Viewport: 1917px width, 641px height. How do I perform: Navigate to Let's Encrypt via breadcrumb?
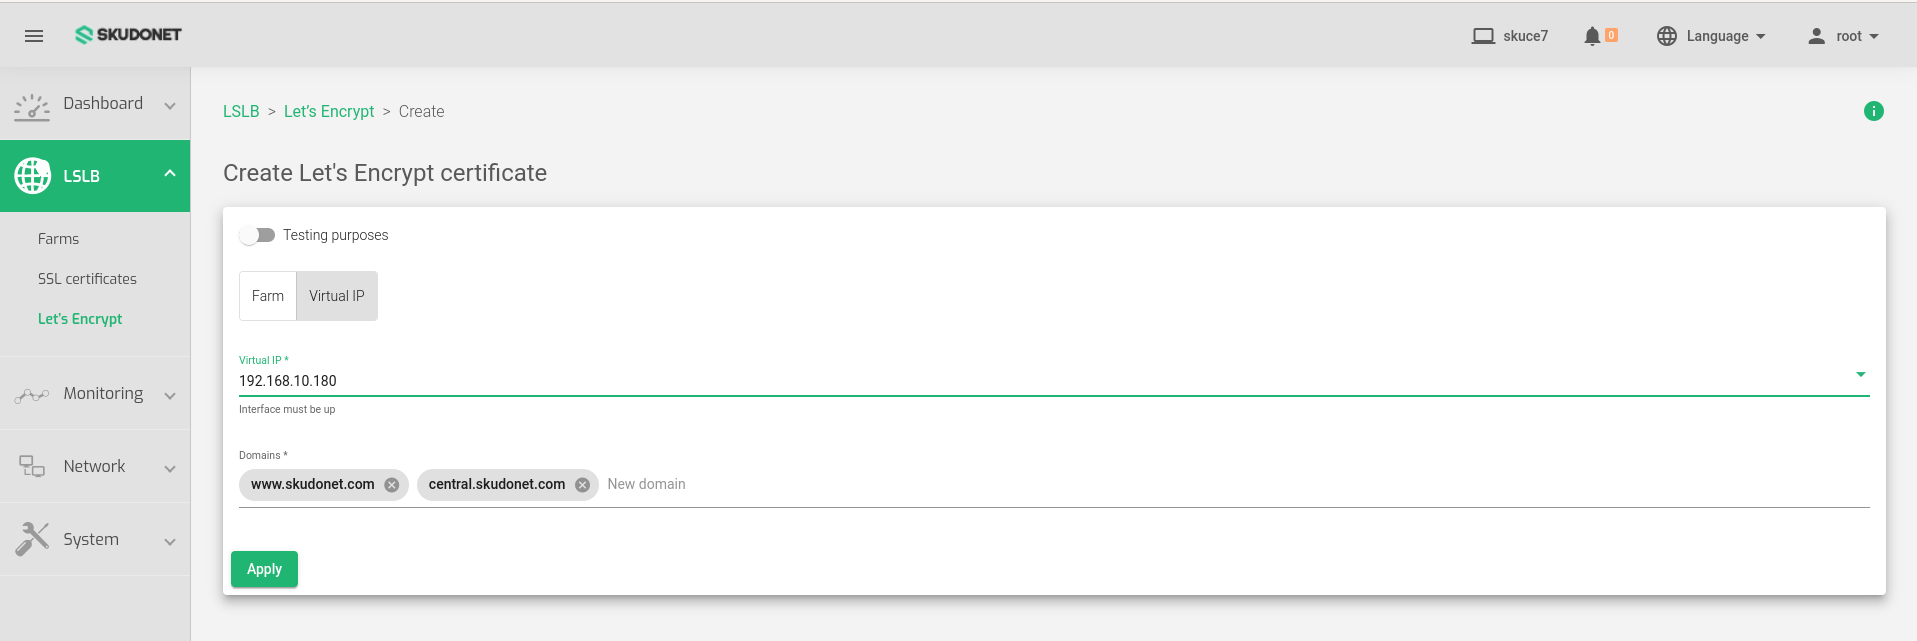coord(329,111)
